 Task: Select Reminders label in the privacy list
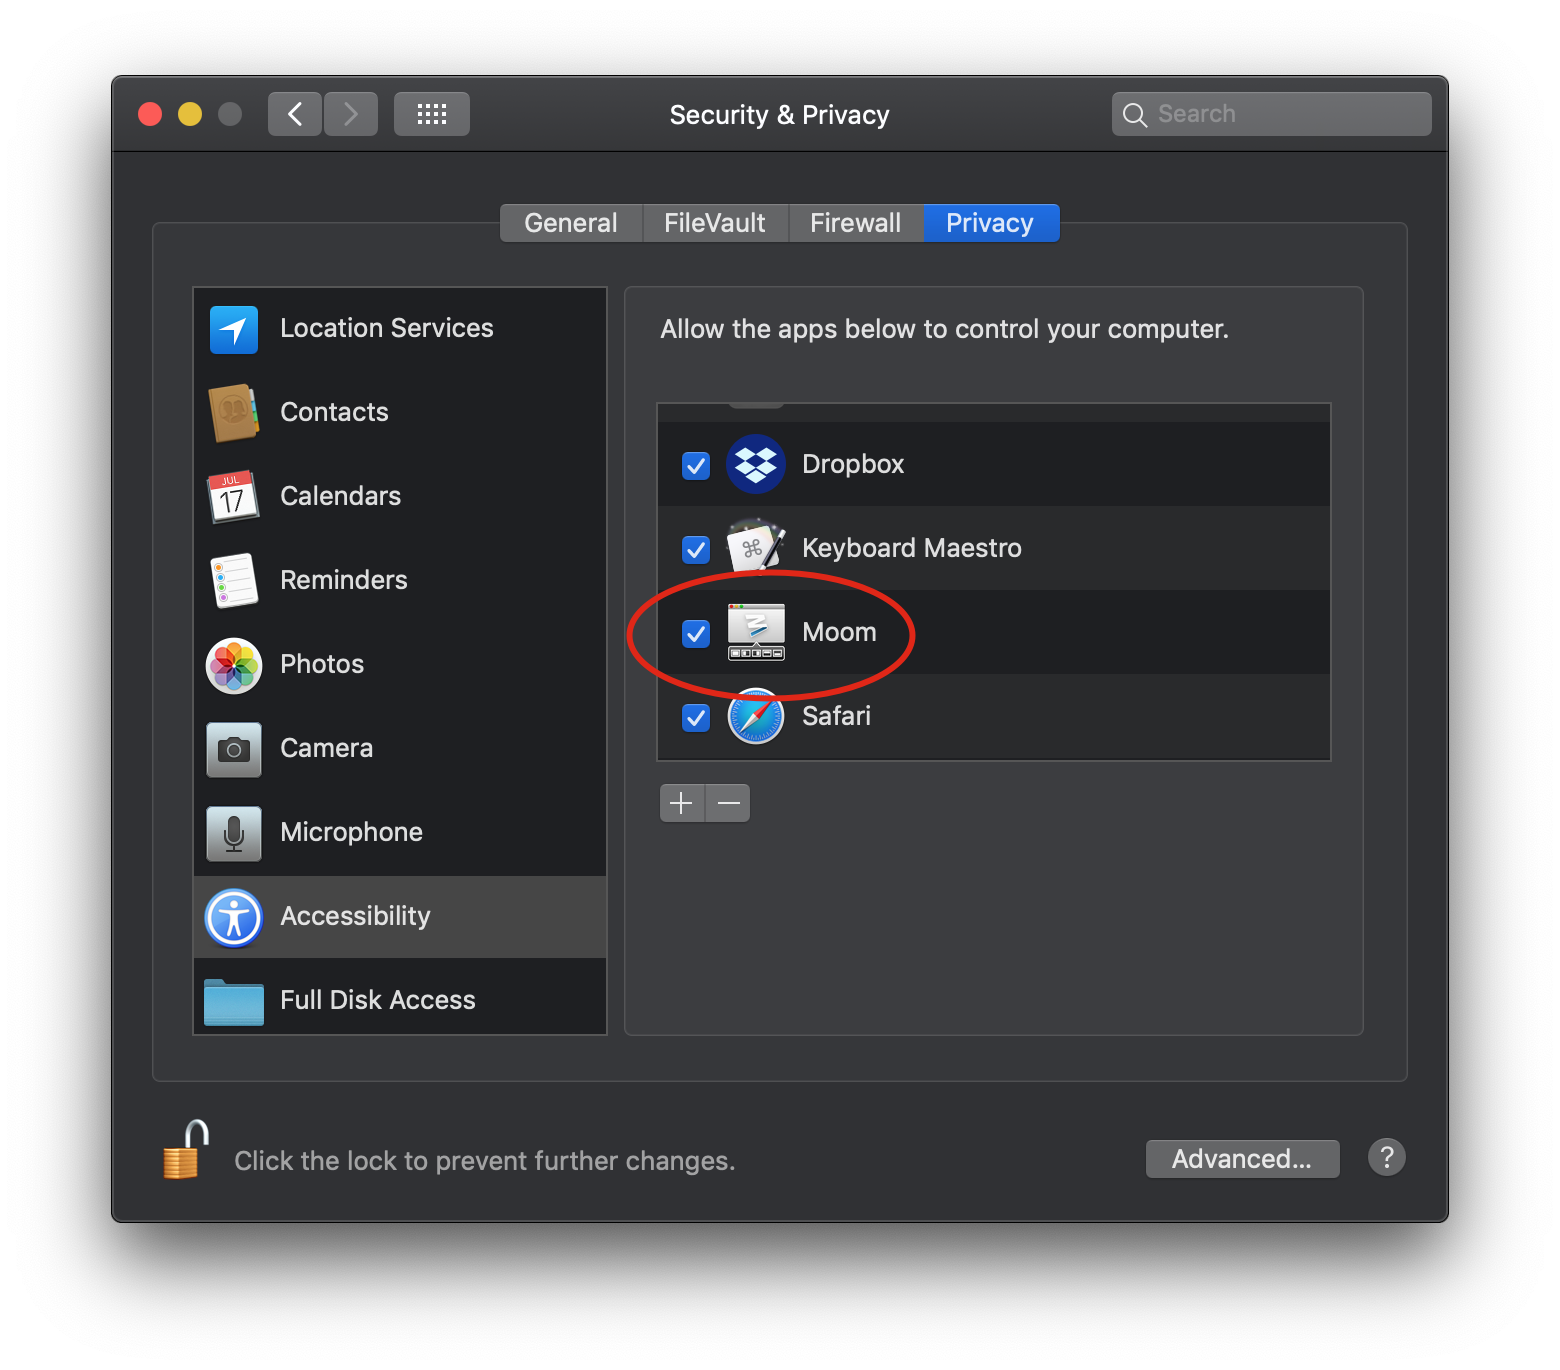(x=344, y=580)
